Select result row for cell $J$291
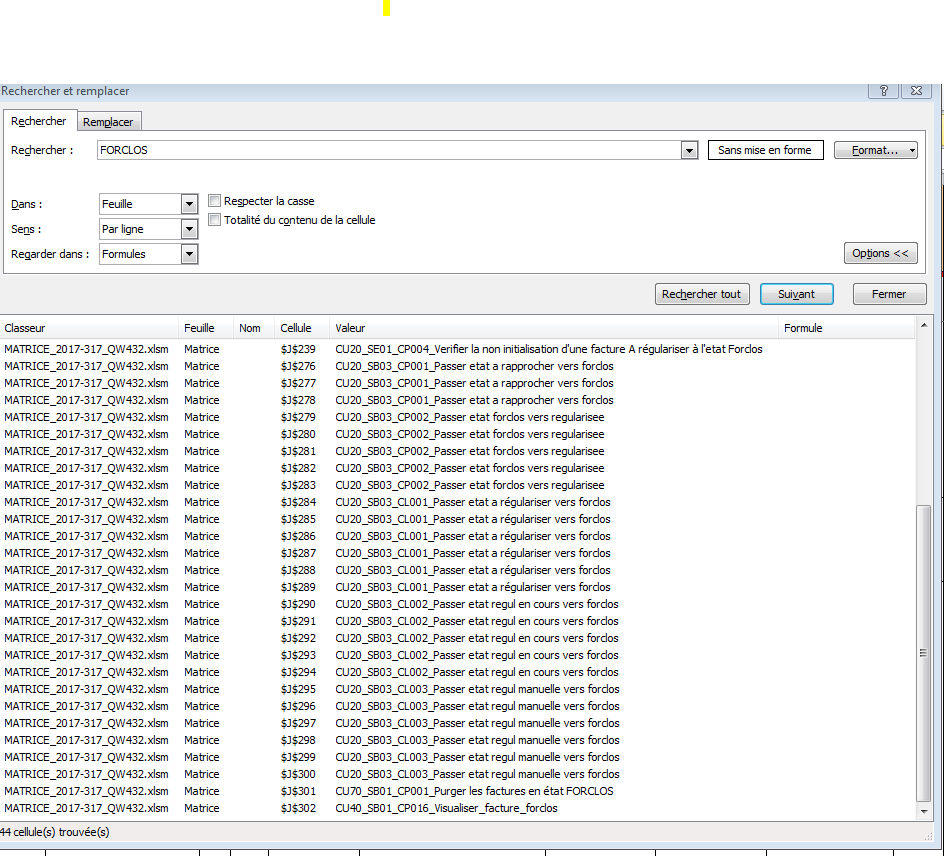The width and height of the screenshot is (944, 856). pos(458,621)
